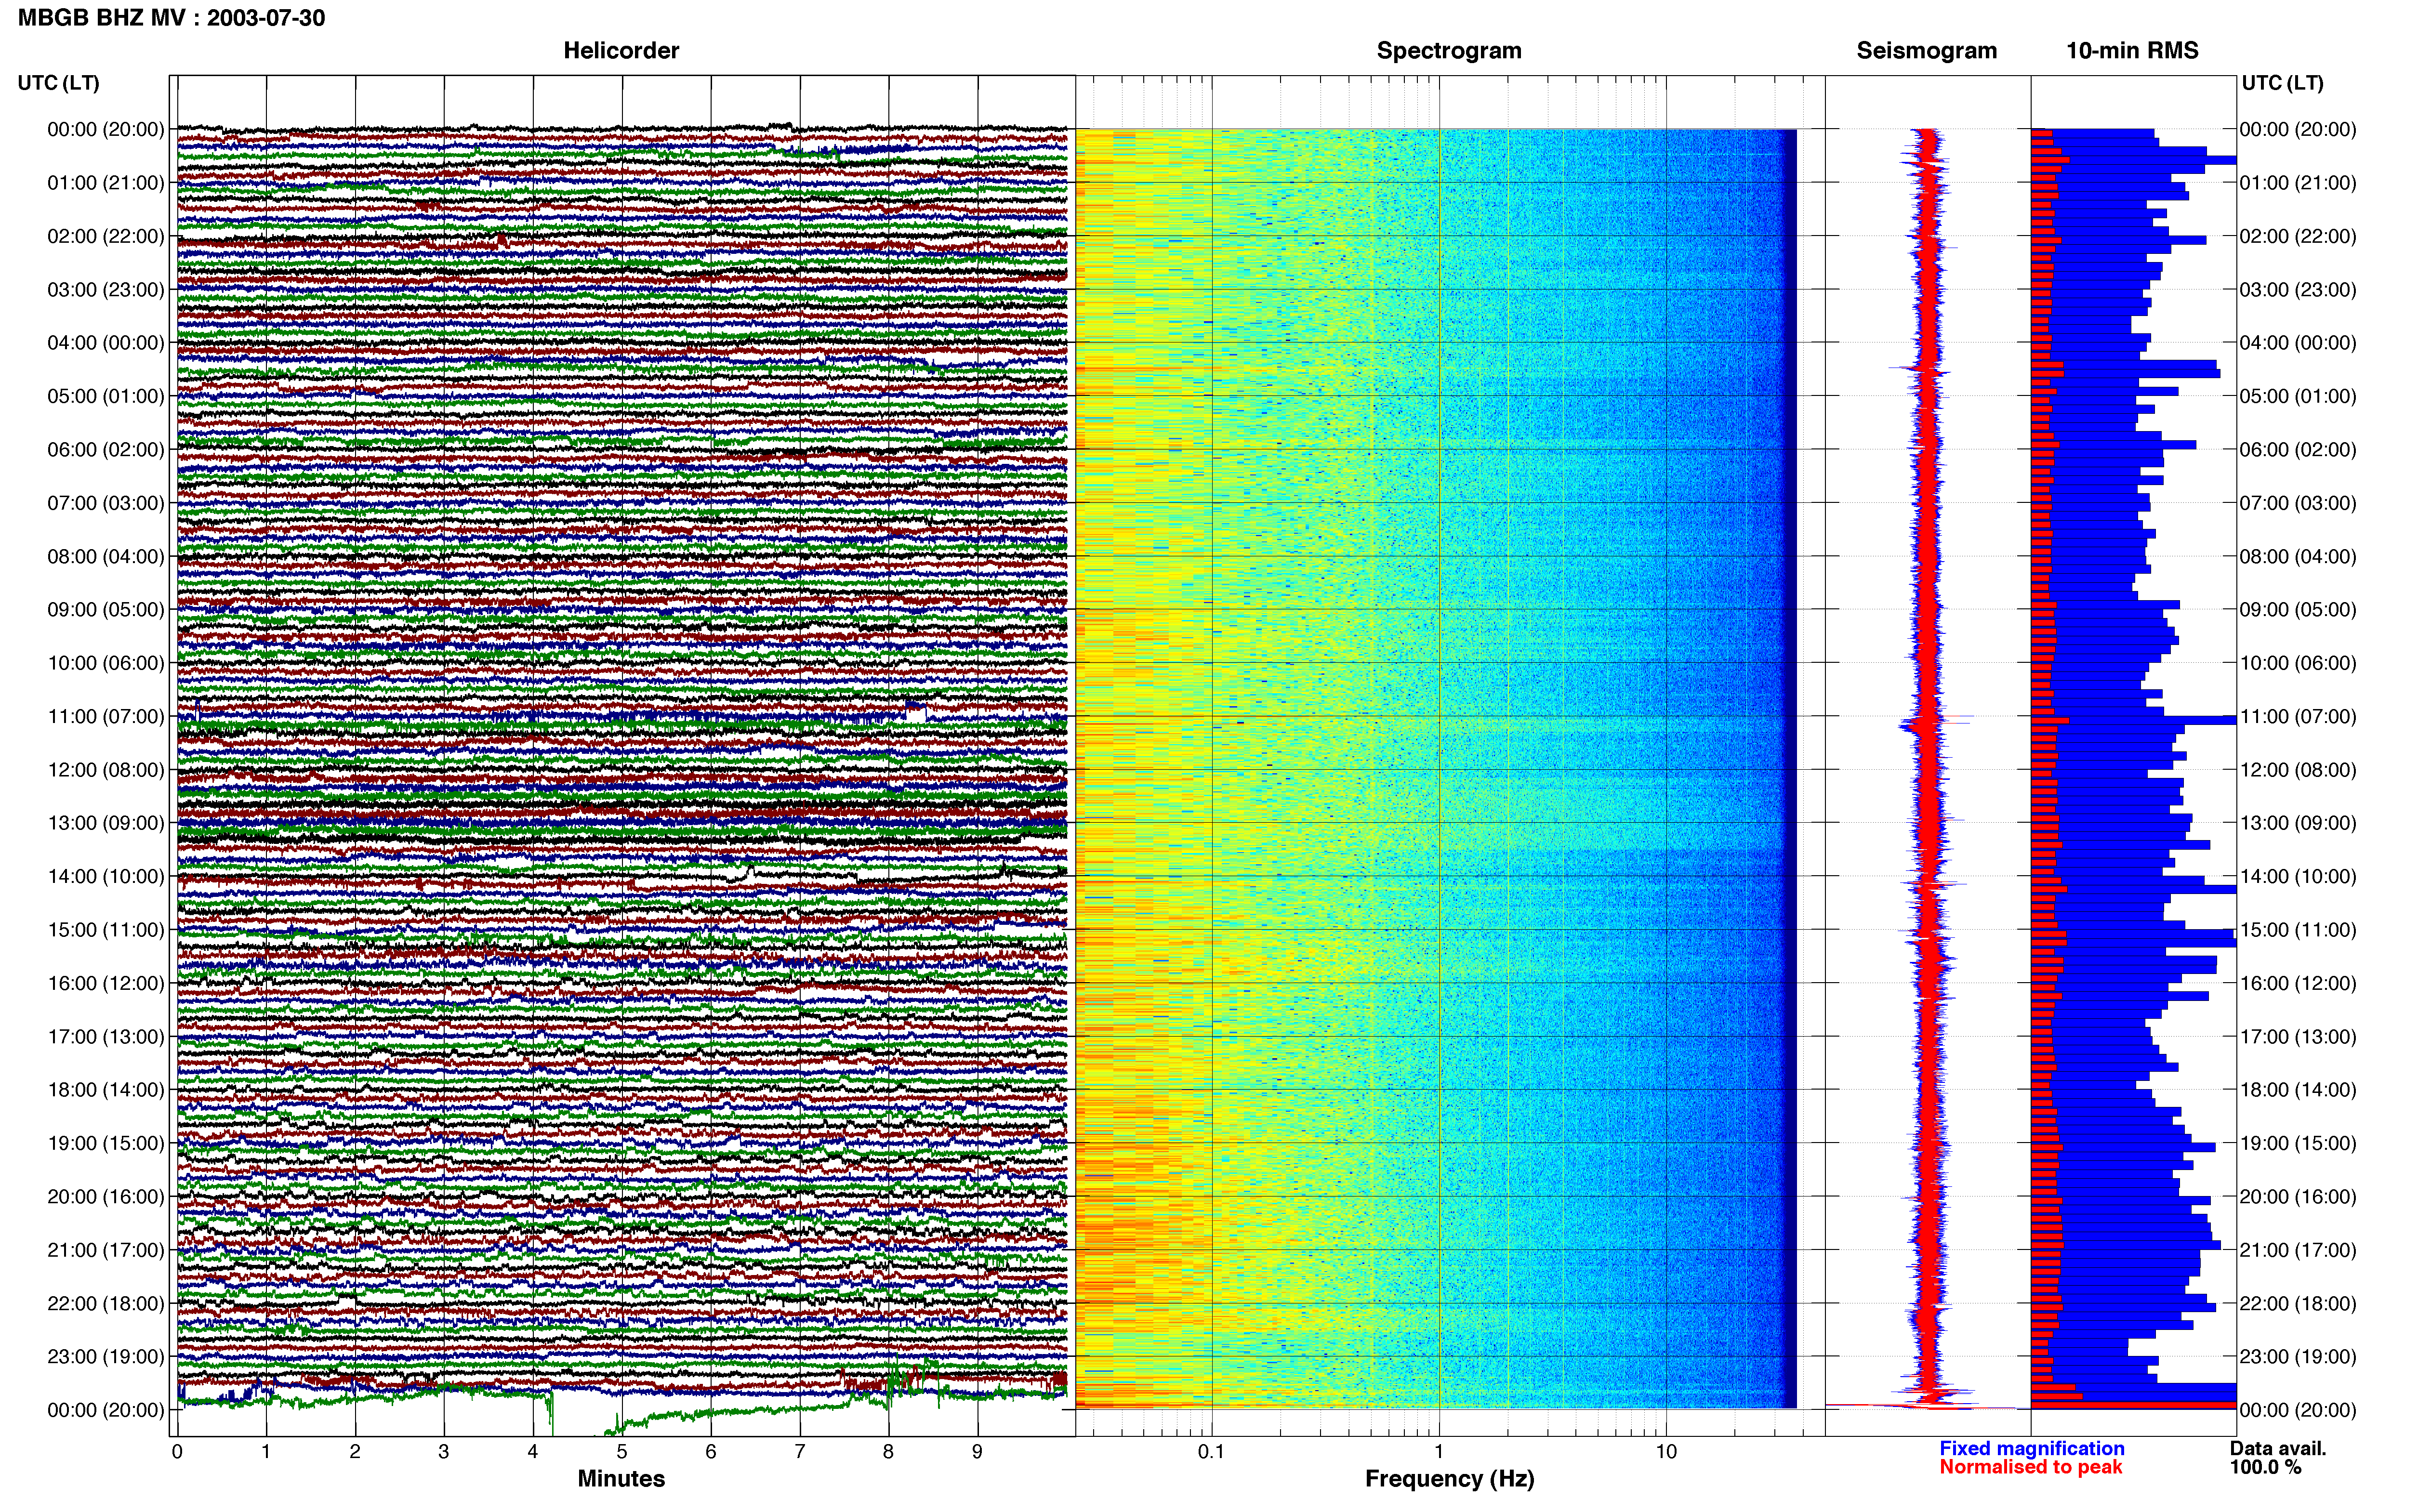Click the "Fixed magnification" legend text
The width and height of the screenshot is (2418, 1512).
(x=2032, y=1449)
